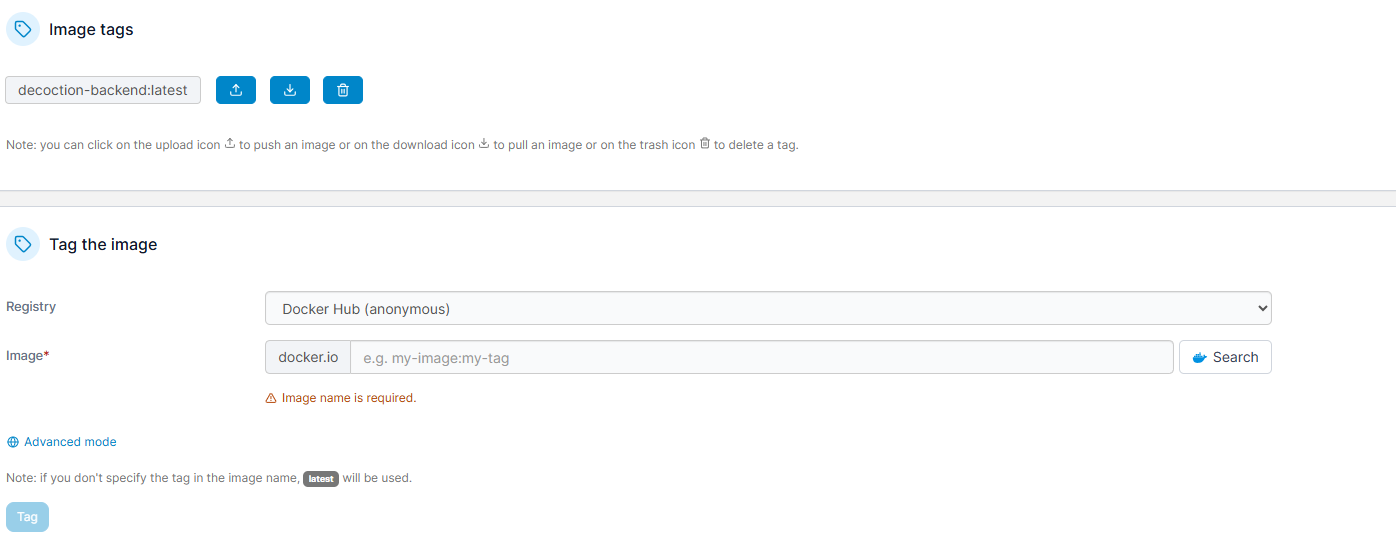Click the latest badge in the note
Screen dimensions: 1396x550
321,479
